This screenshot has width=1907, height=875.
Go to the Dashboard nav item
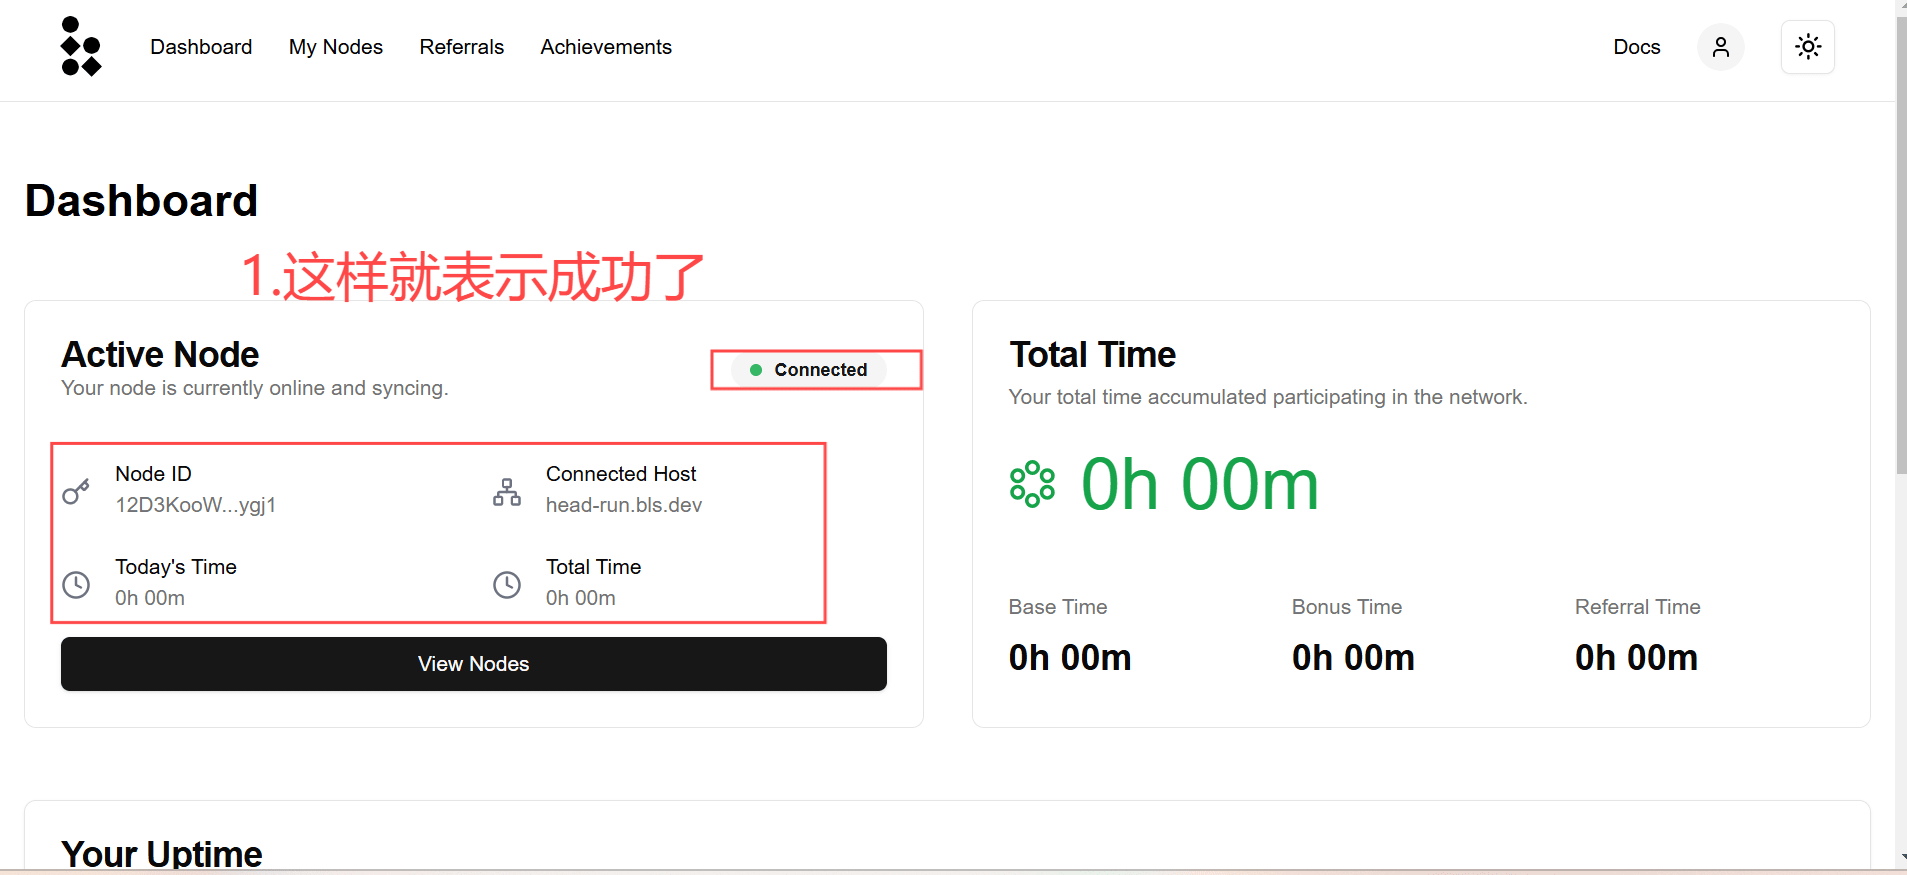click(201, 47)
